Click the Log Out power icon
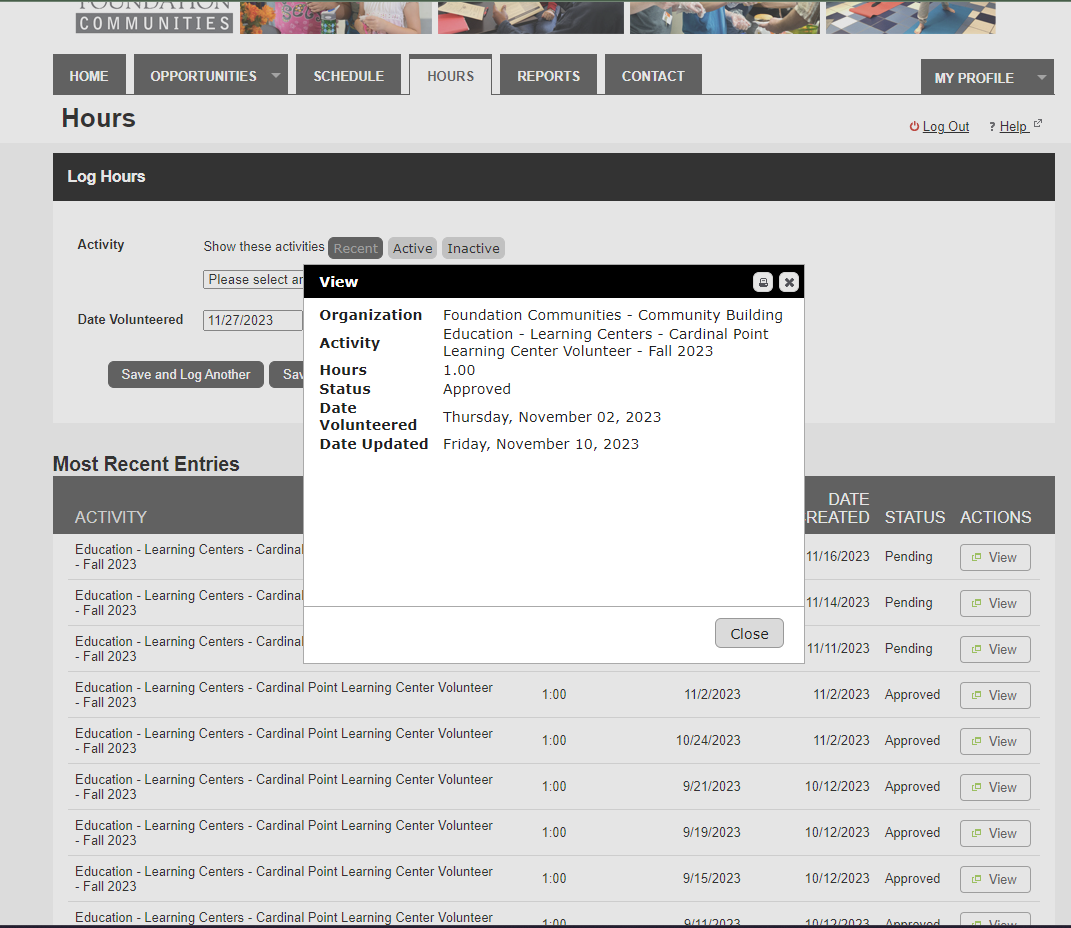This screenshot has height=928, width=1071. point(914,126)
